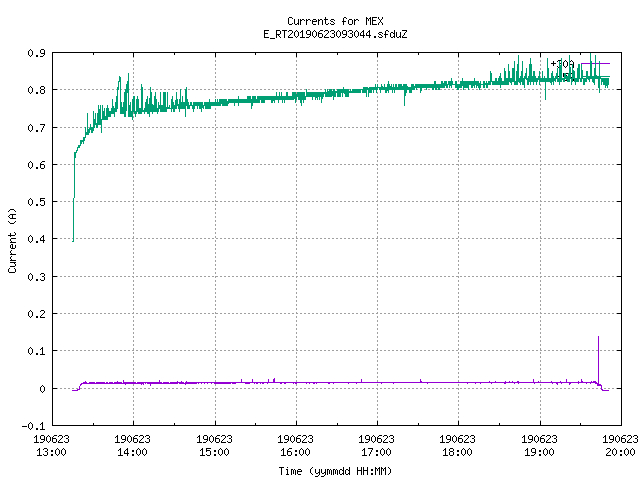The image size is (640, 480).
Task: Select the file name E_RT20190623093044.sfduZ
Action: pyautogui.click(x=335, y=34)
